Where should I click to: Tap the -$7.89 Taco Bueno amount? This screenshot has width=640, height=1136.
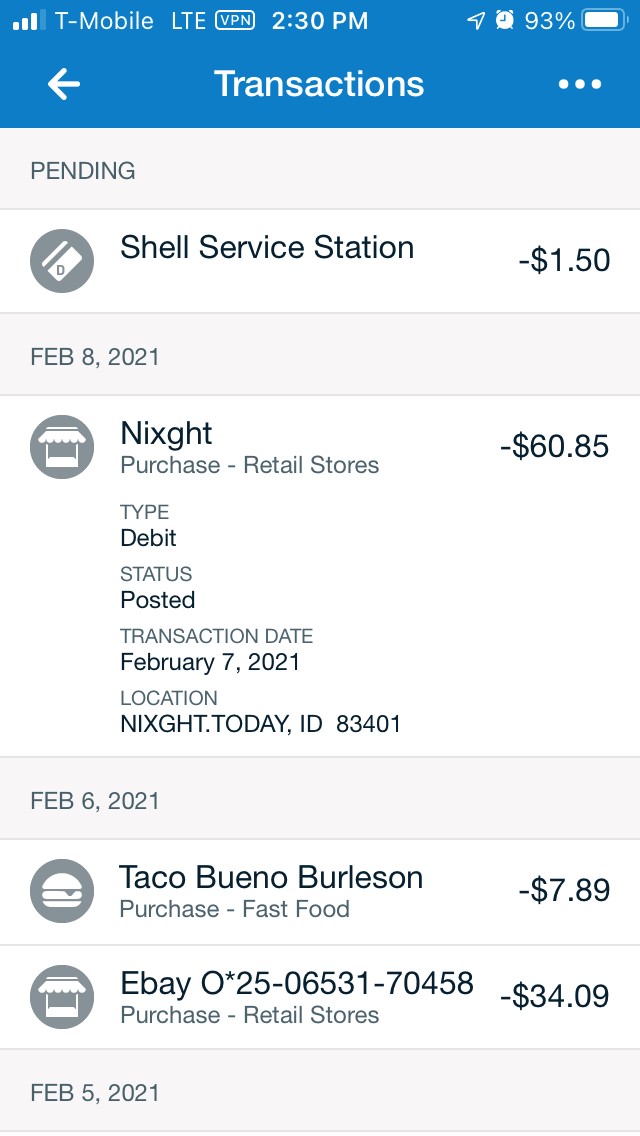pyautogui.click(x=564, y=890)
